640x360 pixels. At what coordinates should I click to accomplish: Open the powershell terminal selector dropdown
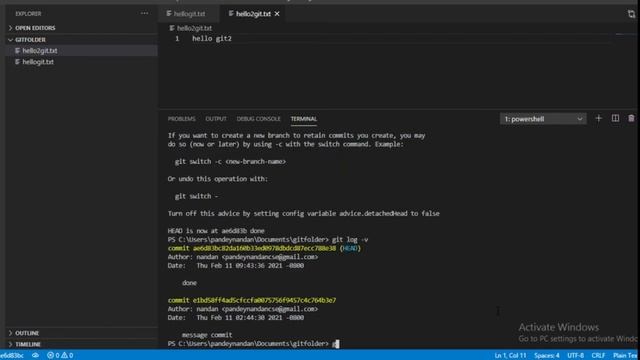pyautogui.click(x=543, y=119)
